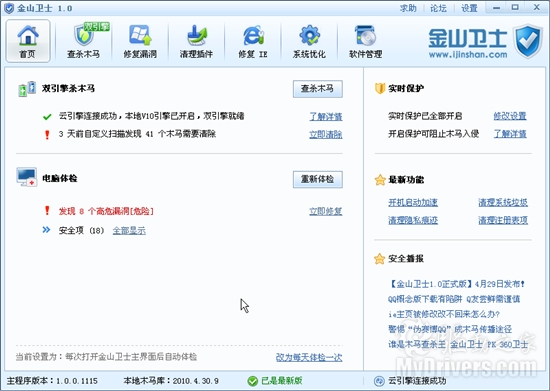550x391 pixels.
Task: Click the 金山卫士 shield logo at top right
Action: coord(528,41)
